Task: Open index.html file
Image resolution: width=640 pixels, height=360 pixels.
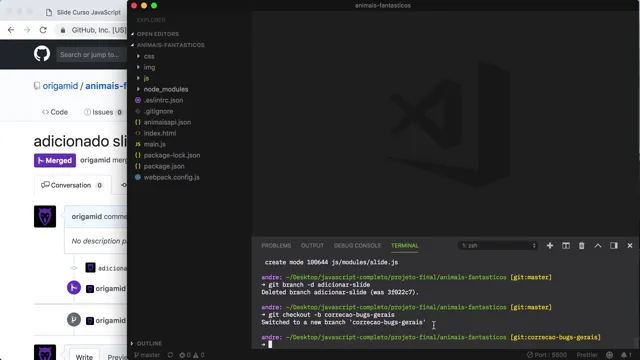Action: click(x=160, y=133)
